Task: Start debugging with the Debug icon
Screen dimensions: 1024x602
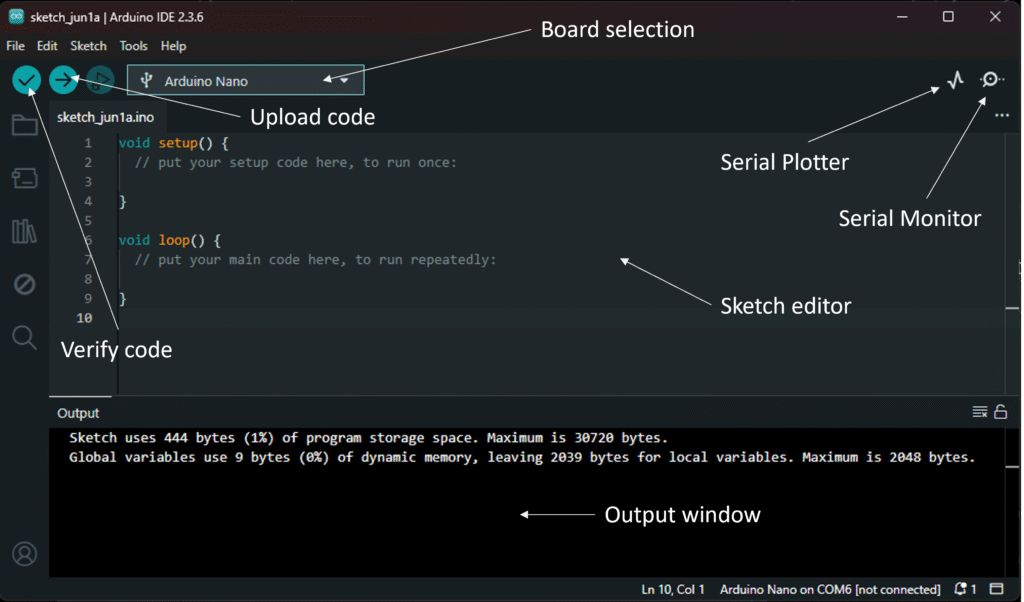Action: (x=100, y=80)
